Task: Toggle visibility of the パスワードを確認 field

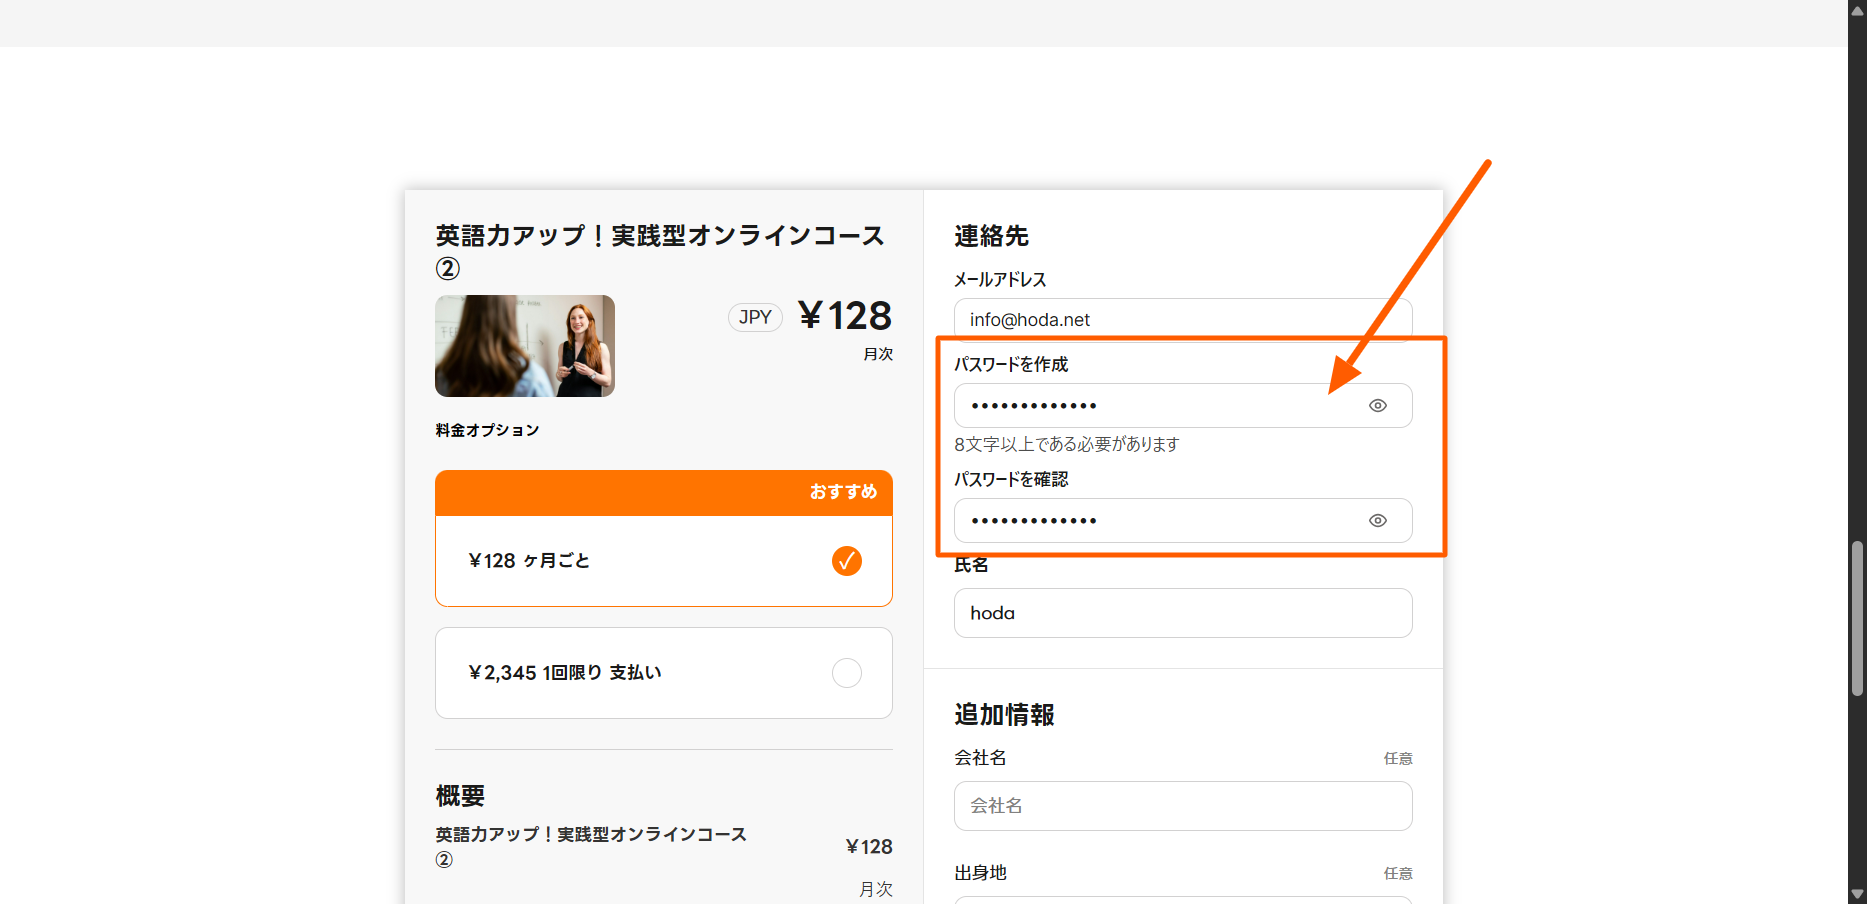Action: [x=1377, y=521]
